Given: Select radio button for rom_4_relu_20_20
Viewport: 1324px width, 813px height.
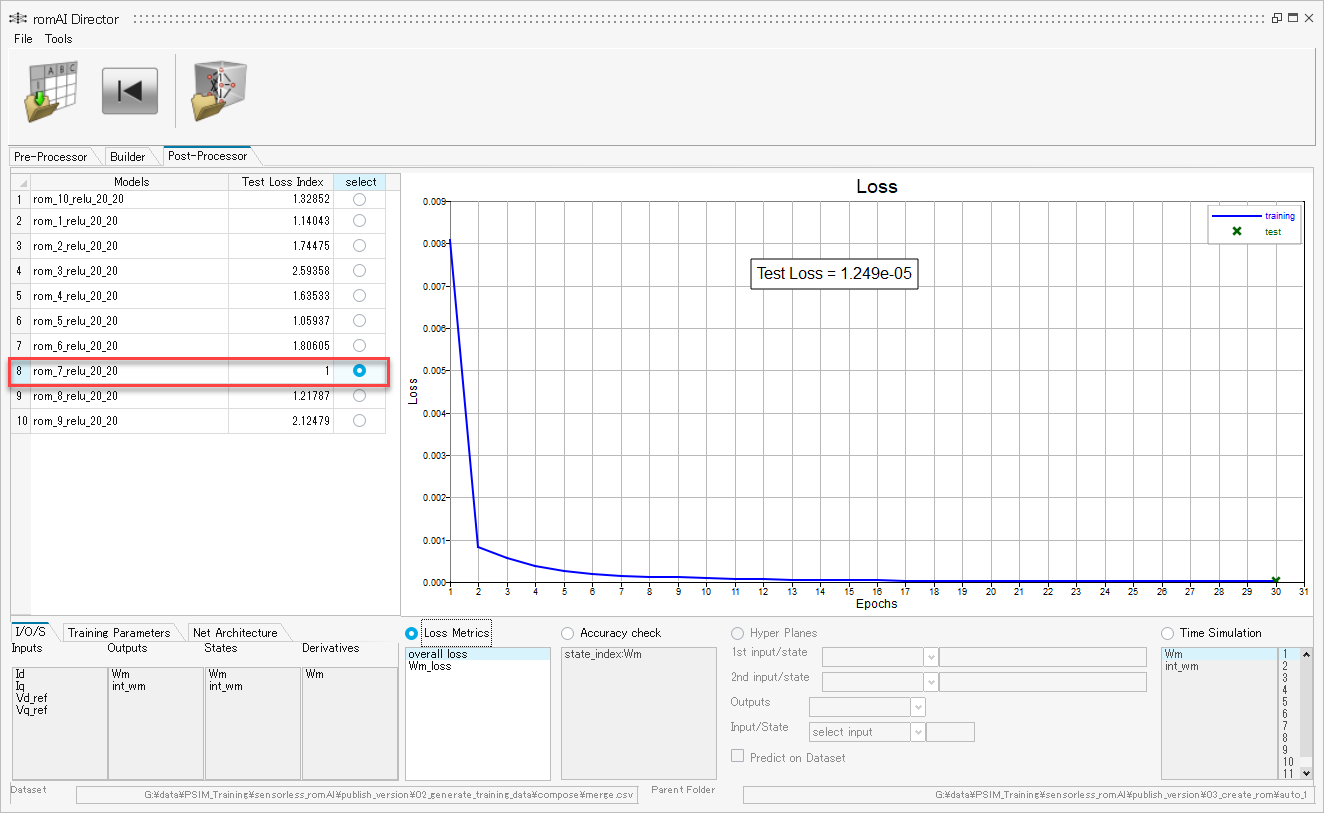Looking at the screenshot, I should pos(359,296).
